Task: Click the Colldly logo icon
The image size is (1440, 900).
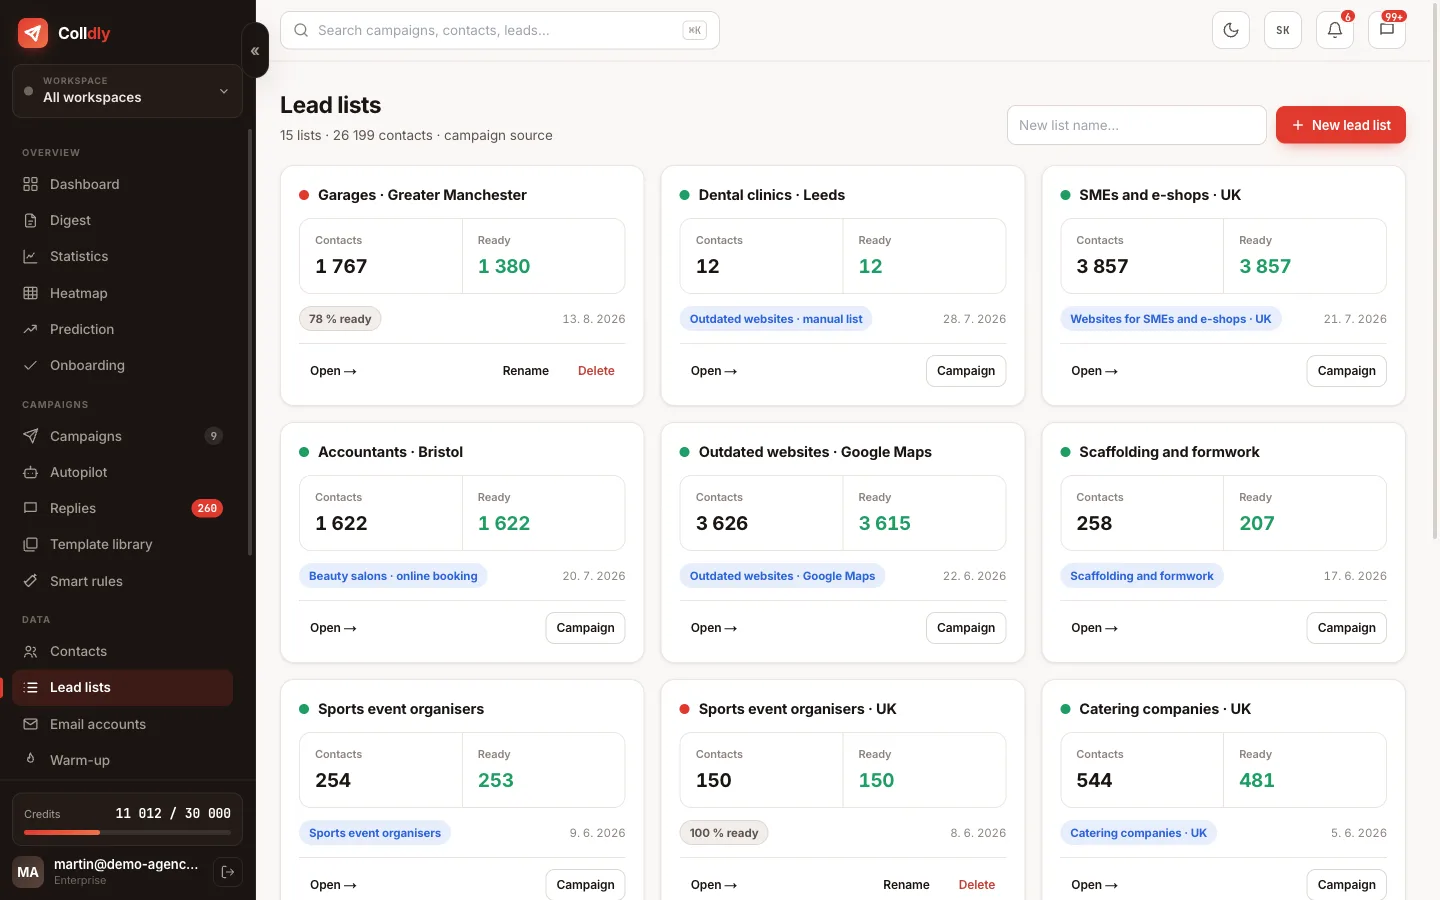Action: click(x=33, y=33)
